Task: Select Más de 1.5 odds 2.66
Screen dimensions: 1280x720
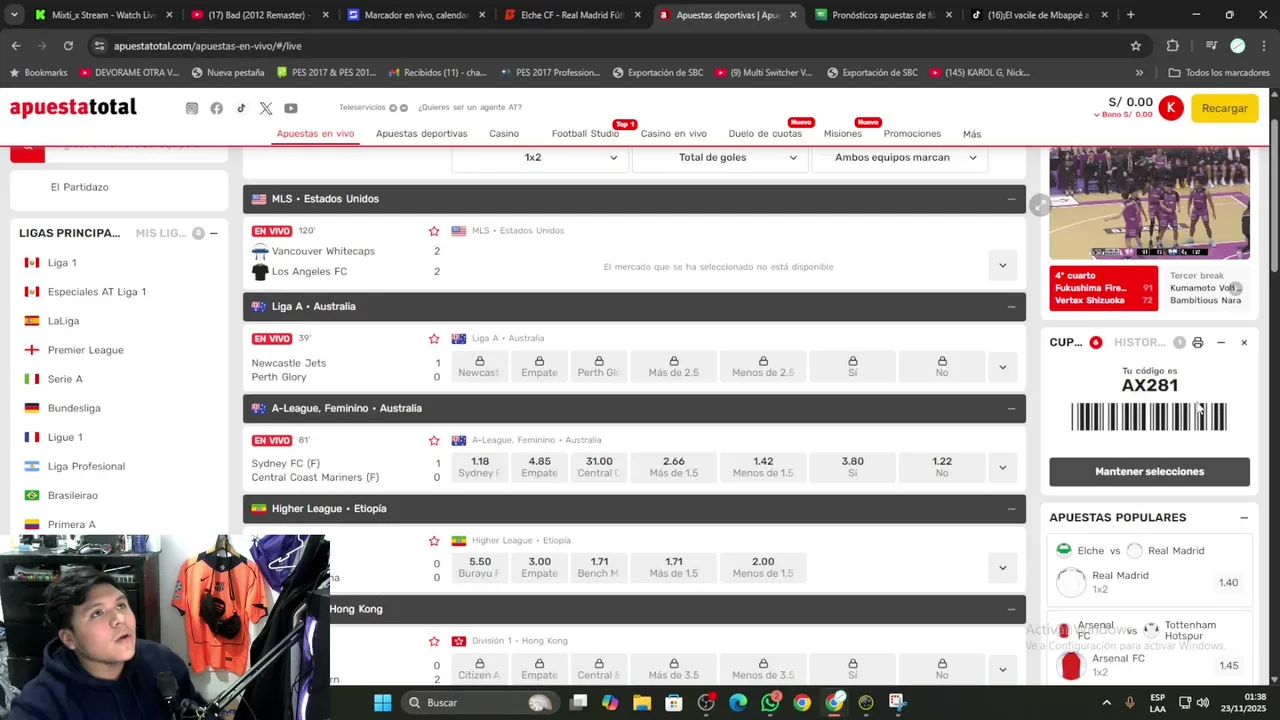Action: 673,467
